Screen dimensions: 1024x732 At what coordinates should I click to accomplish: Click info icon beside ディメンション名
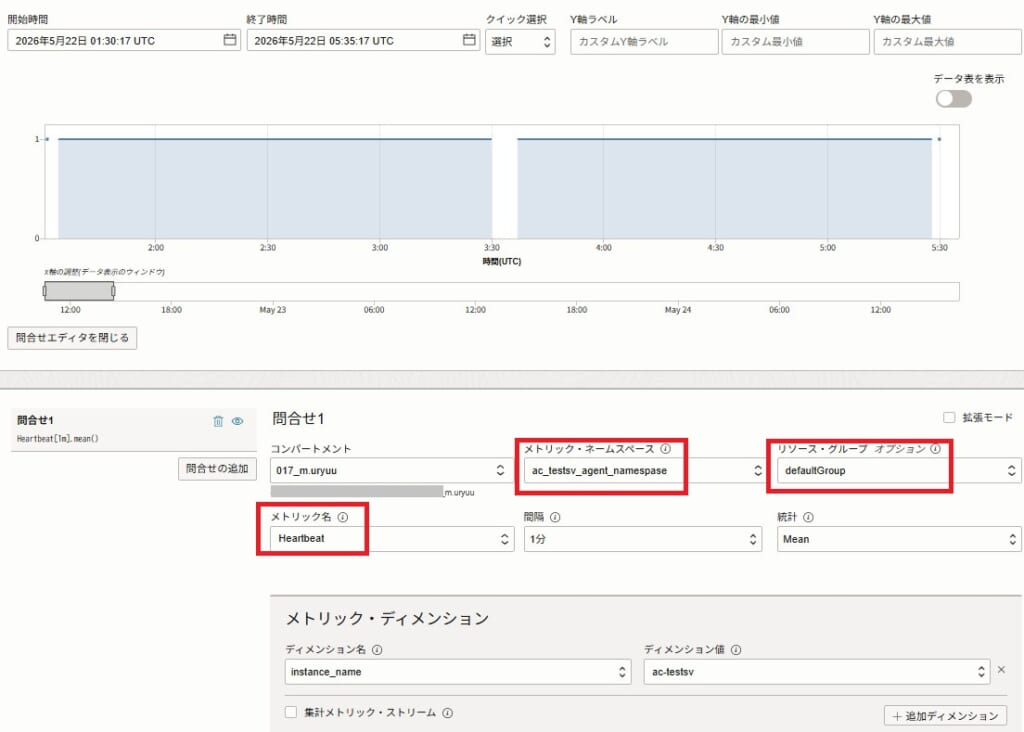pyautogui.click(x=377, y=650)
